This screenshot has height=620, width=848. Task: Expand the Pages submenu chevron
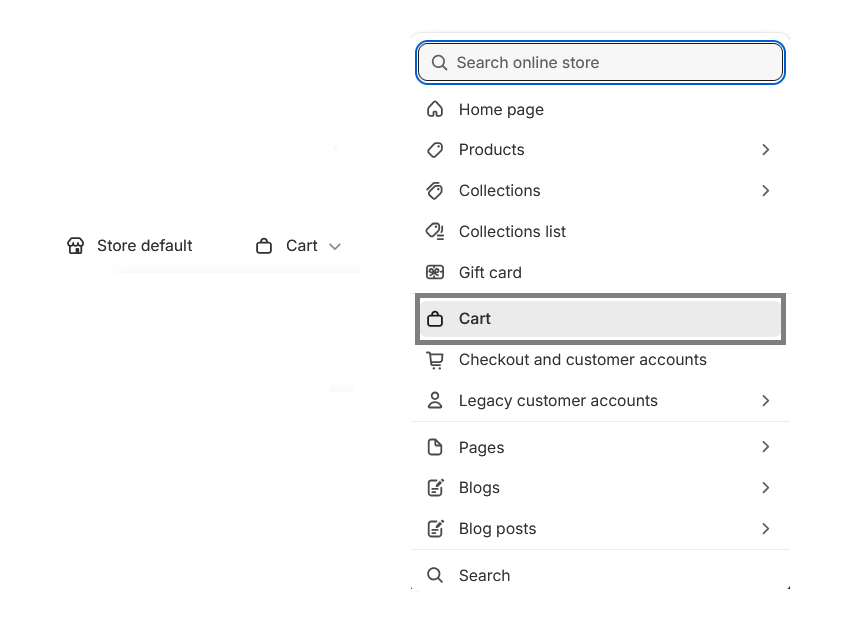click(765, 447)
